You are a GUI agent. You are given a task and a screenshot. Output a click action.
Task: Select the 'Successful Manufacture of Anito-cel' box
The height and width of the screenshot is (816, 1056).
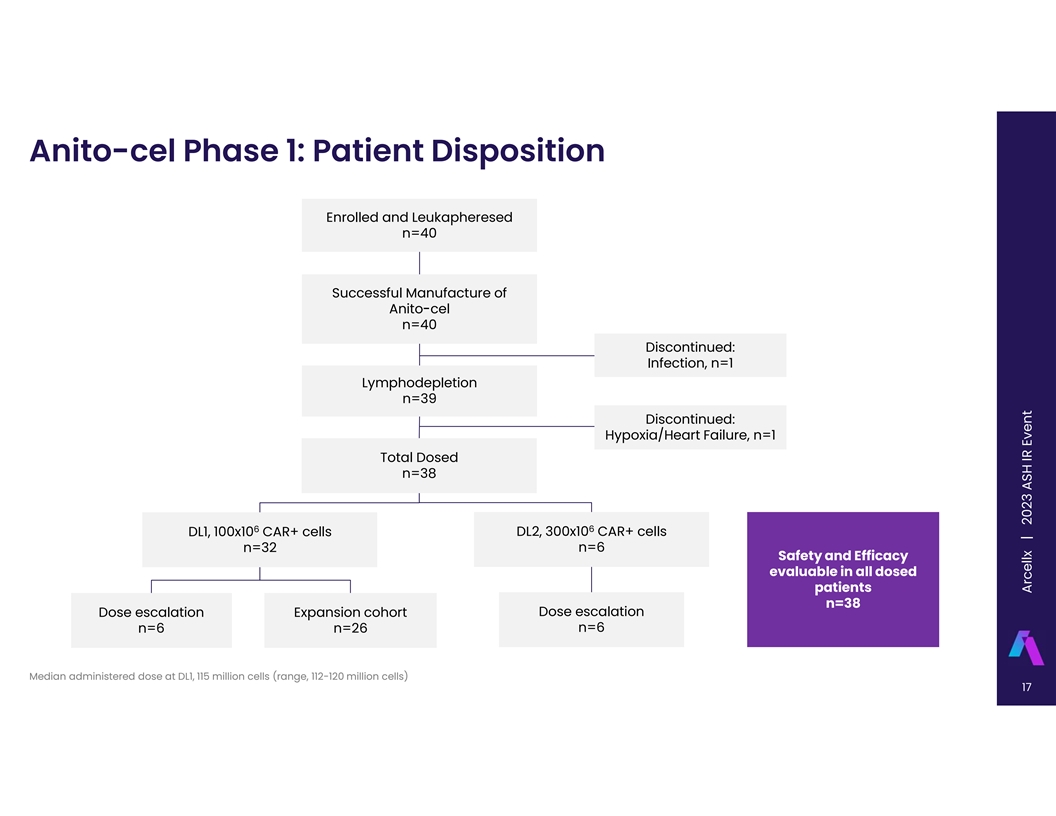pos(419,308)
